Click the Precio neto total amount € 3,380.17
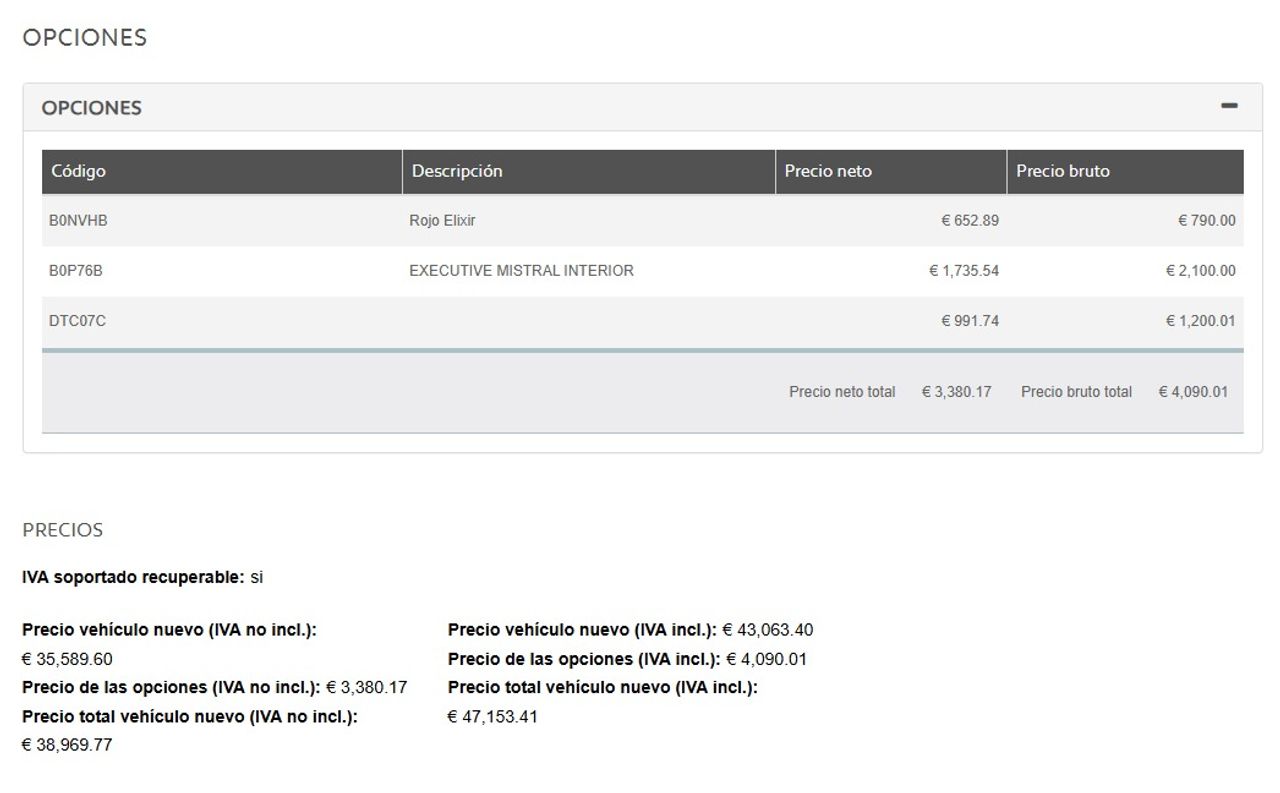1280x793 pixels. pos(956,392)
